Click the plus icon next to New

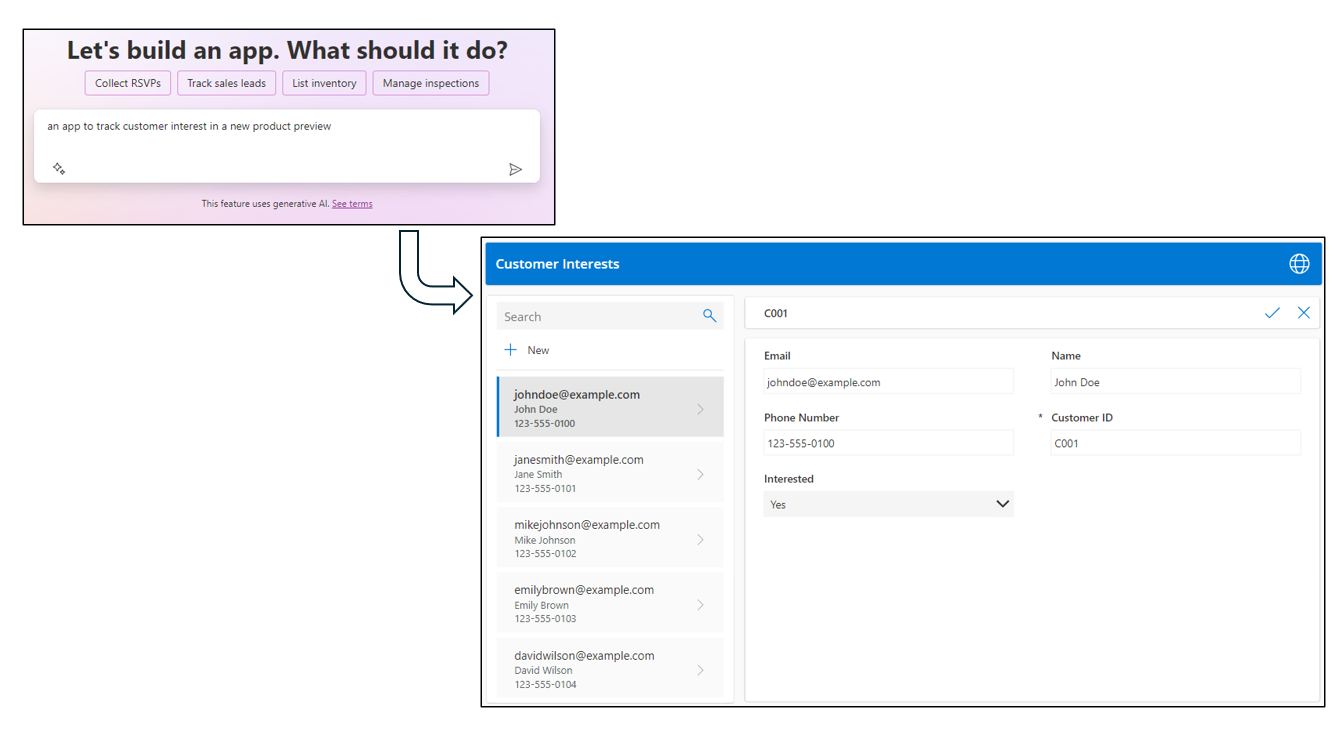[511, 350]
